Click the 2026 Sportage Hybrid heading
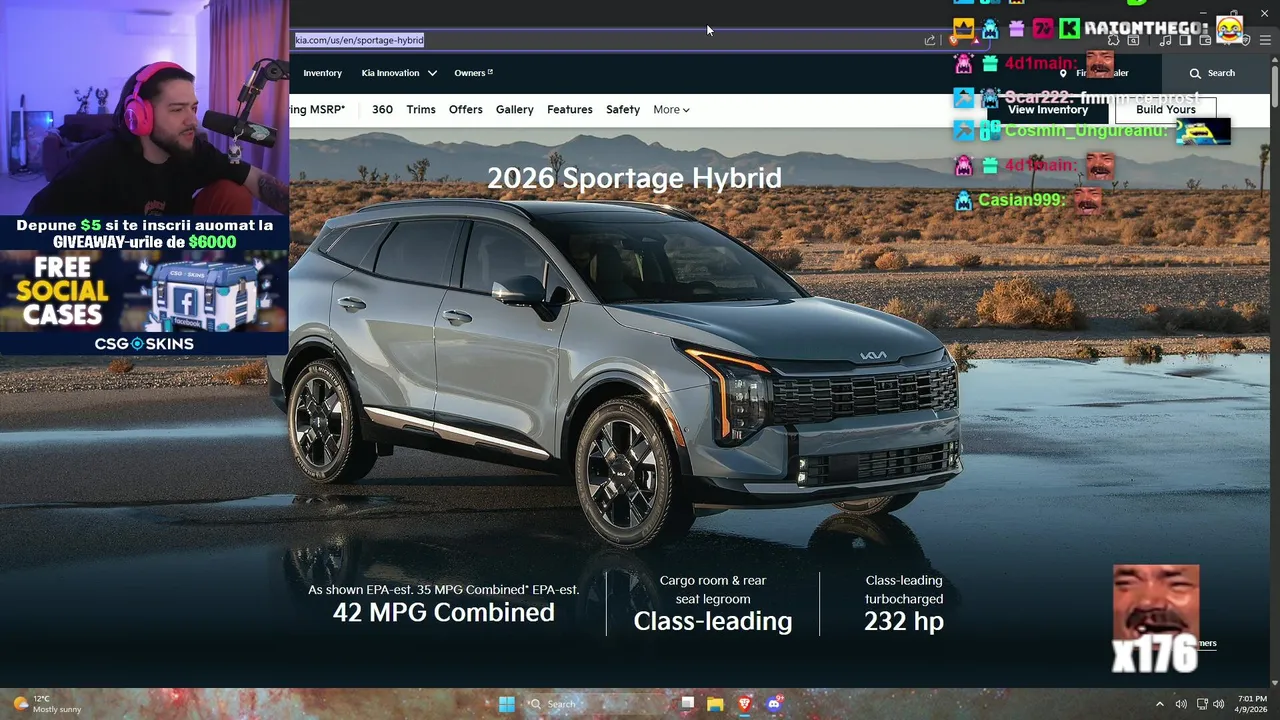The height and width of the screenshot is (720, 1280). 634,178
